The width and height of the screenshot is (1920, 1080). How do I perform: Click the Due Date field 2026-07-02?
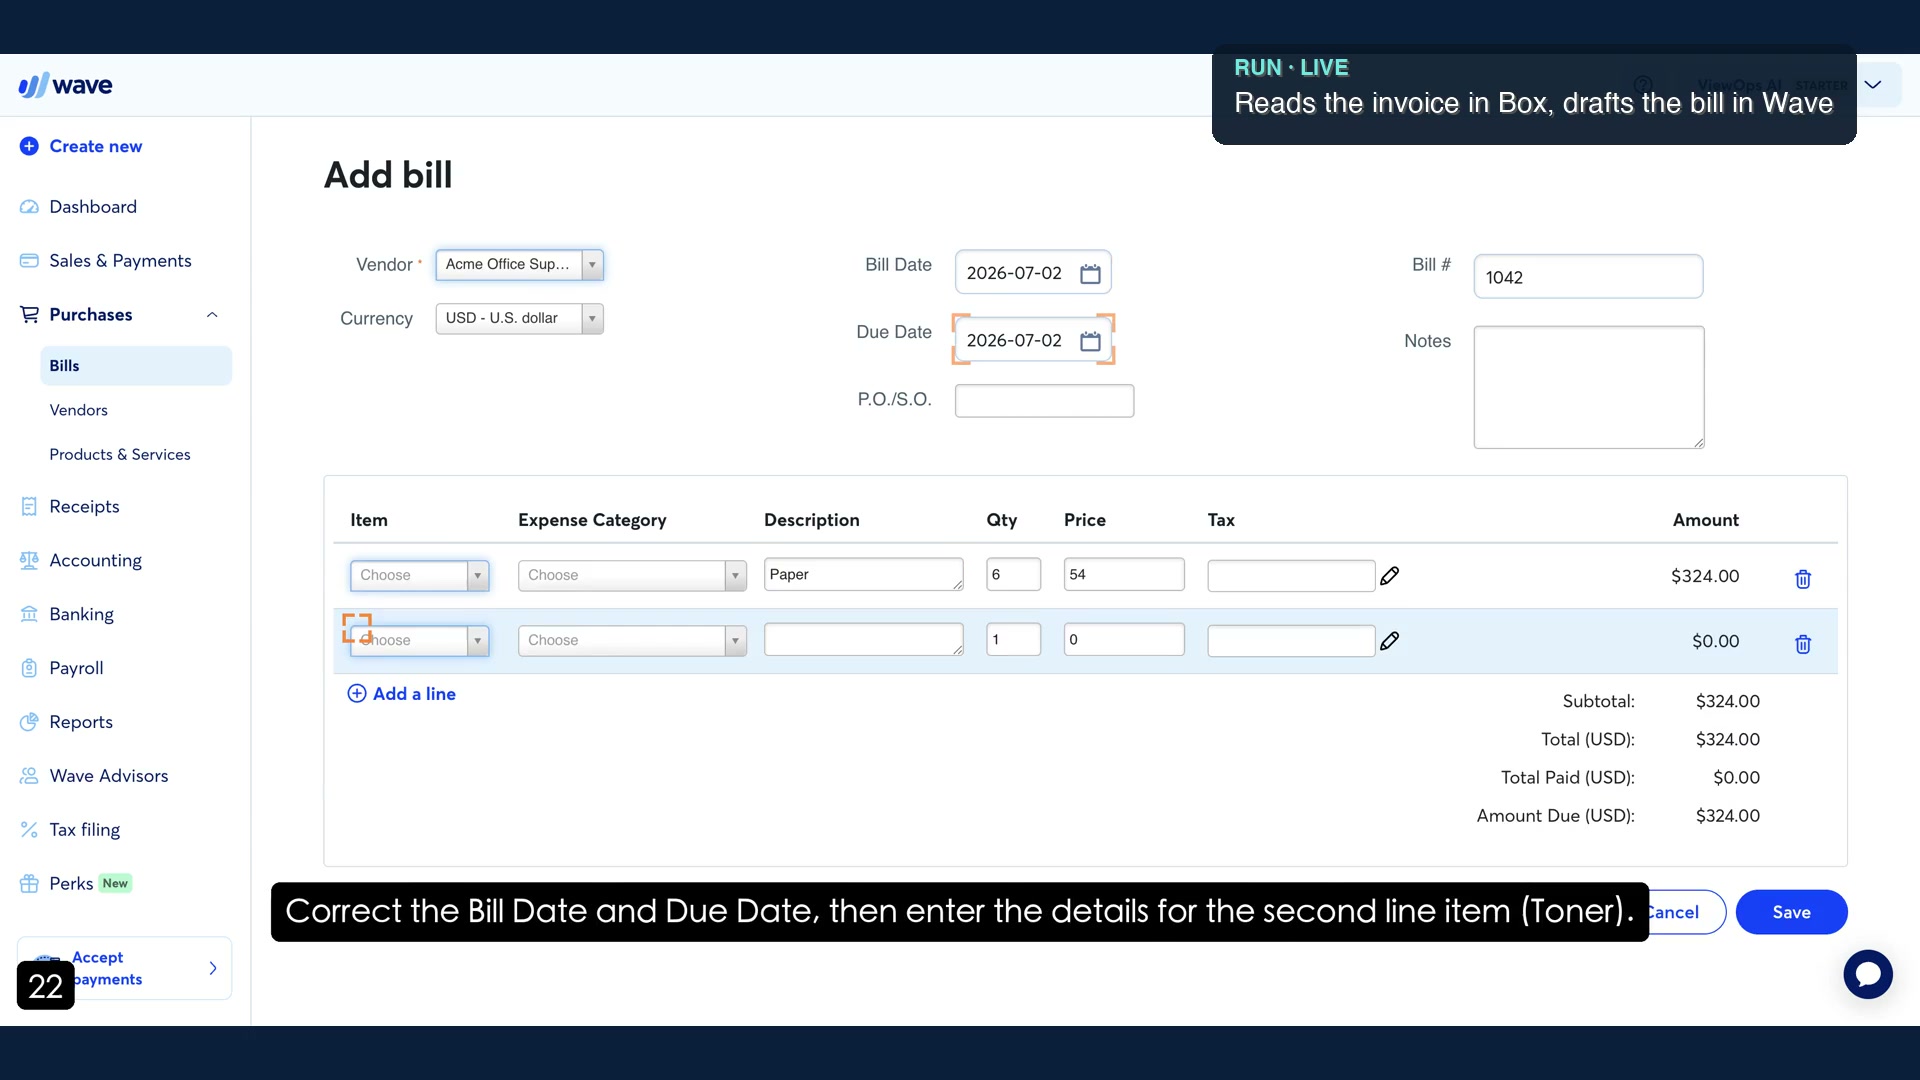coord(1033,341)
